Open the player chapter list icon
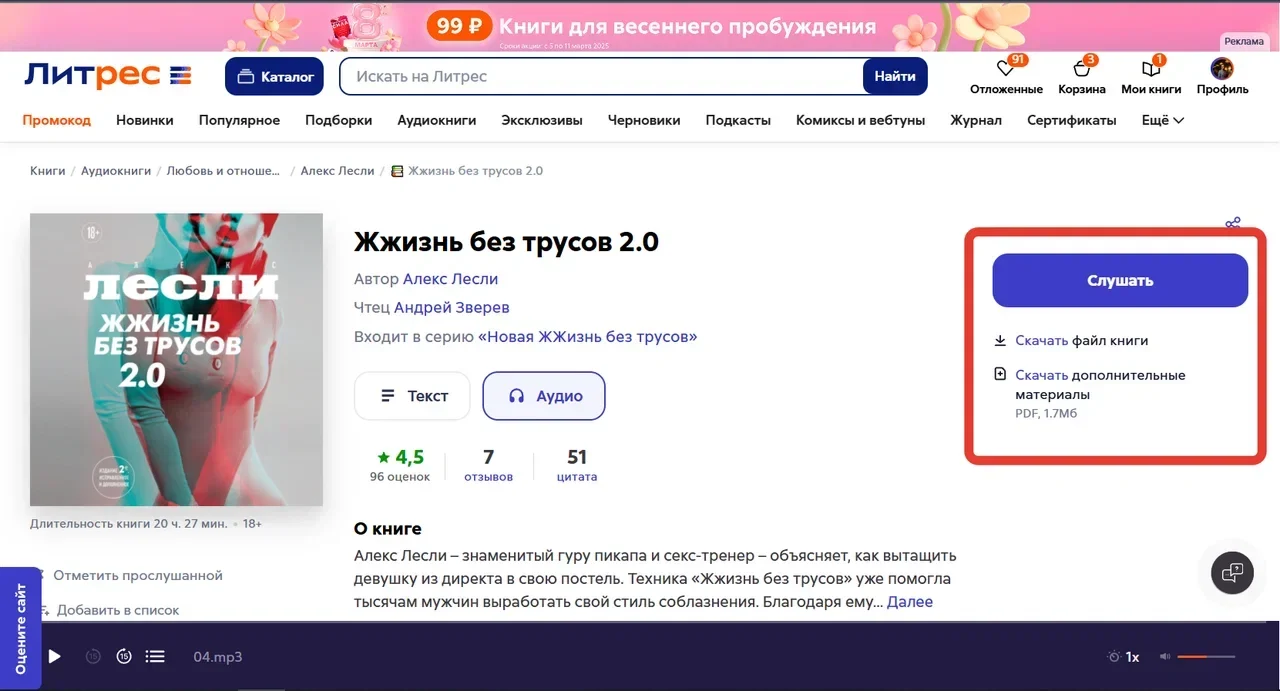The height and width of the screenshot is (691, 1280). [155, 657]
